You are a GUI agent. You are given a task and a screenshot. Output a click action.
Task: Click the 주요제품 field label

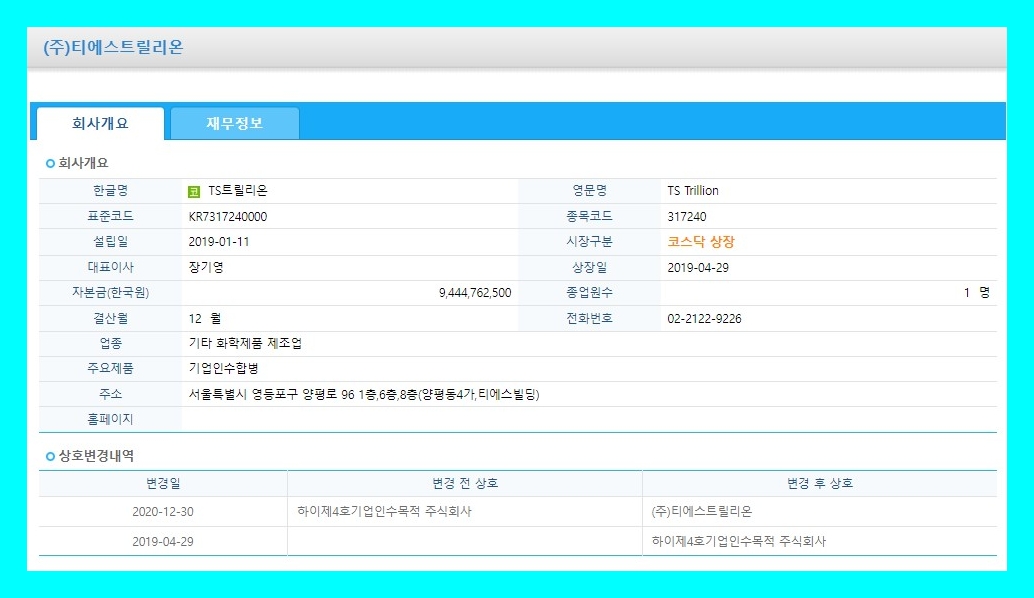(x=111, y=368)
